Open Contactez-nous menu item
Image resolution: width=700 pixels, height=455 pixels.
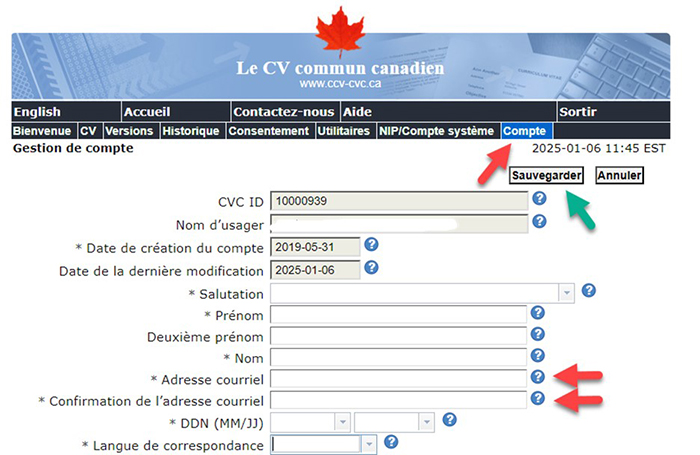285,112
